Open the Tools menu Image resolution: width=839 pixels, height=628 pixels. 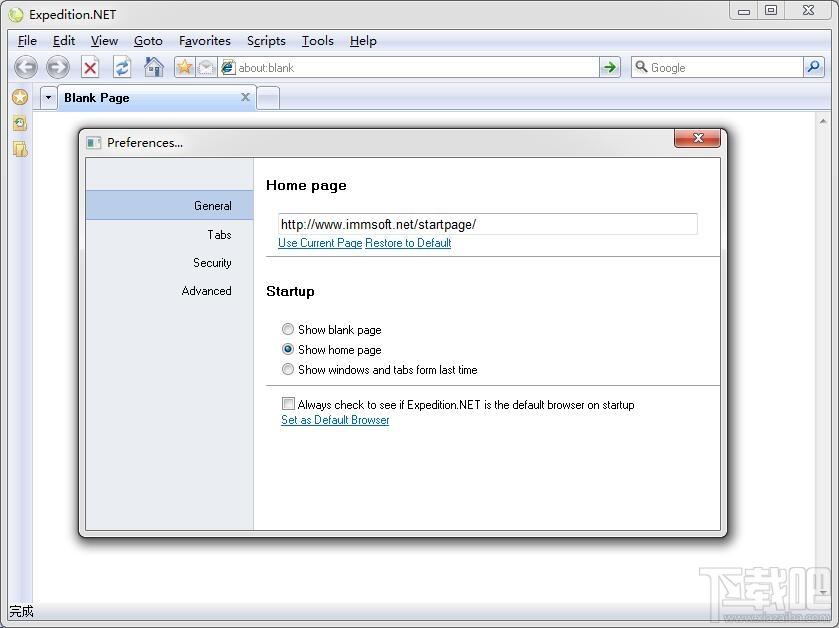[318, 41]
